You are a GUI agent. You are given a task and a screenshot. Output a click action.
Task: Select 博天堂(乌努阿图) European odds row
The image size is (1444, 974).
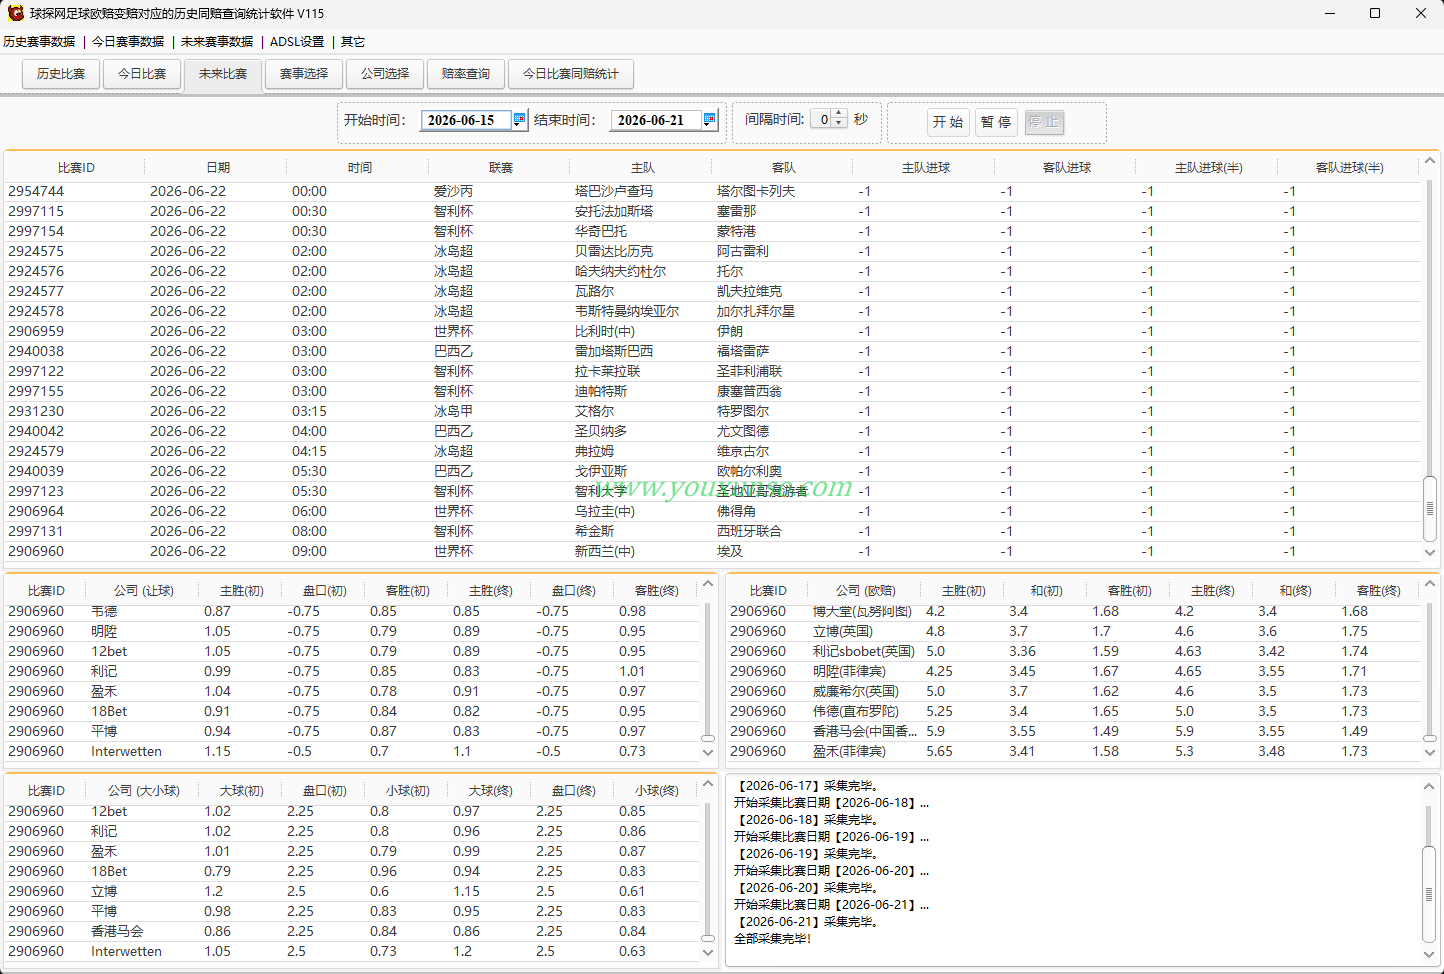click(x=1074, y=611)
